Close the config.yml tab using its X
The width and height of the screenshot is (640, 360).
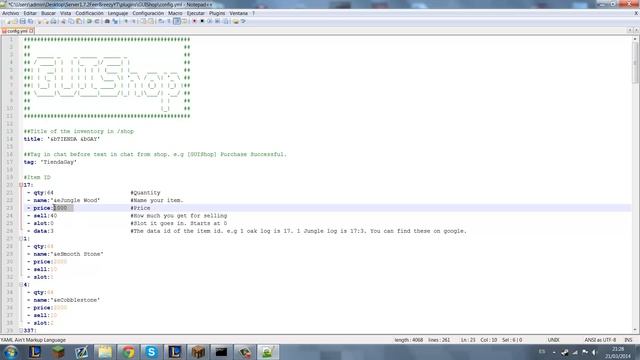(31, 31)
